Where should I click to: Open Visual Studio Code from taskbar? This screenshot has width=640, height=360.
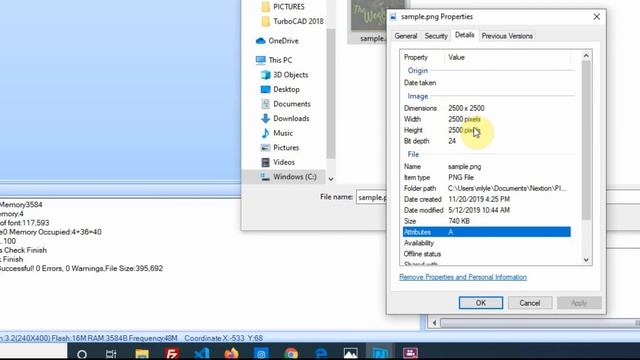click(x=202, y=353)
